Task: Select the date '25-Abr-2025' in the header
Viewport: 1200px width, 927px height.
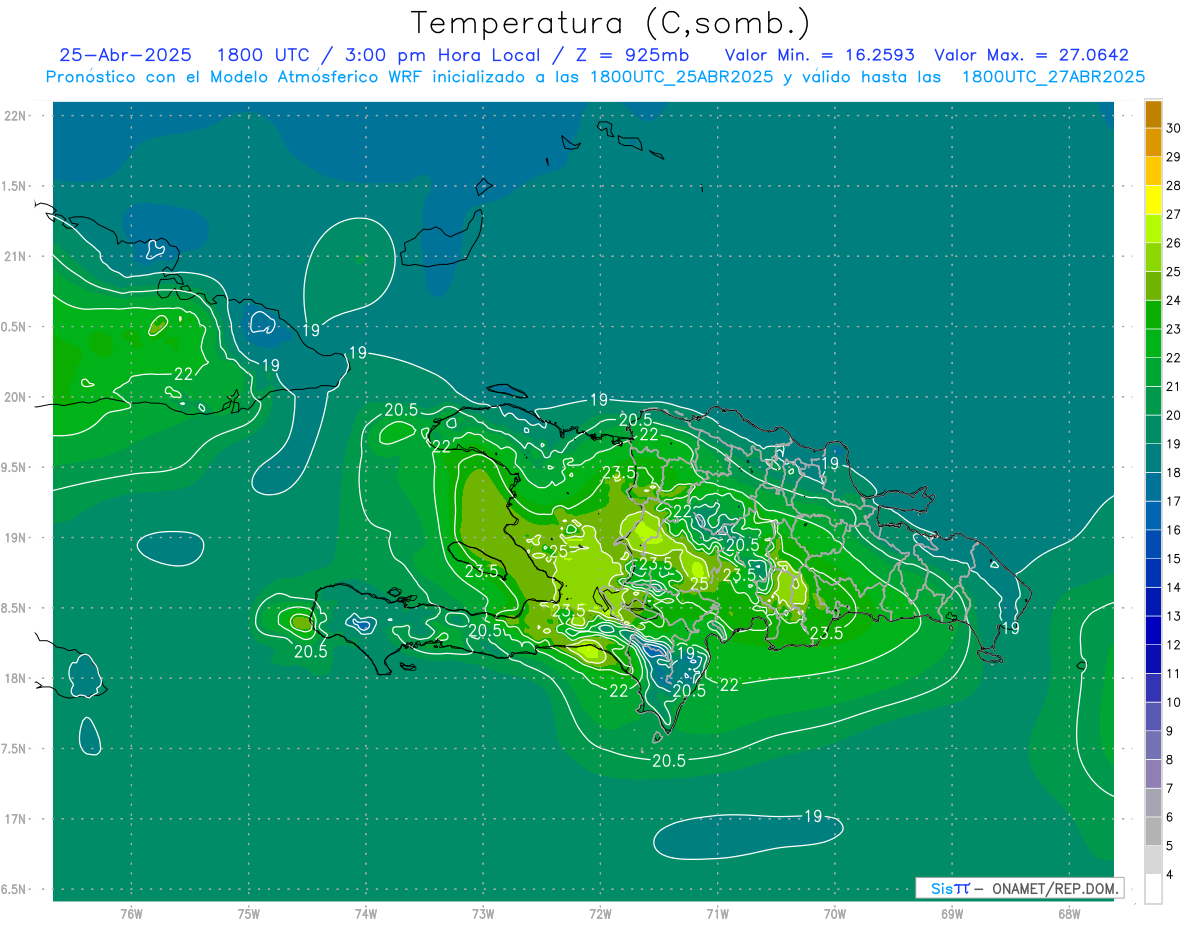Action: tap(124, 55)
